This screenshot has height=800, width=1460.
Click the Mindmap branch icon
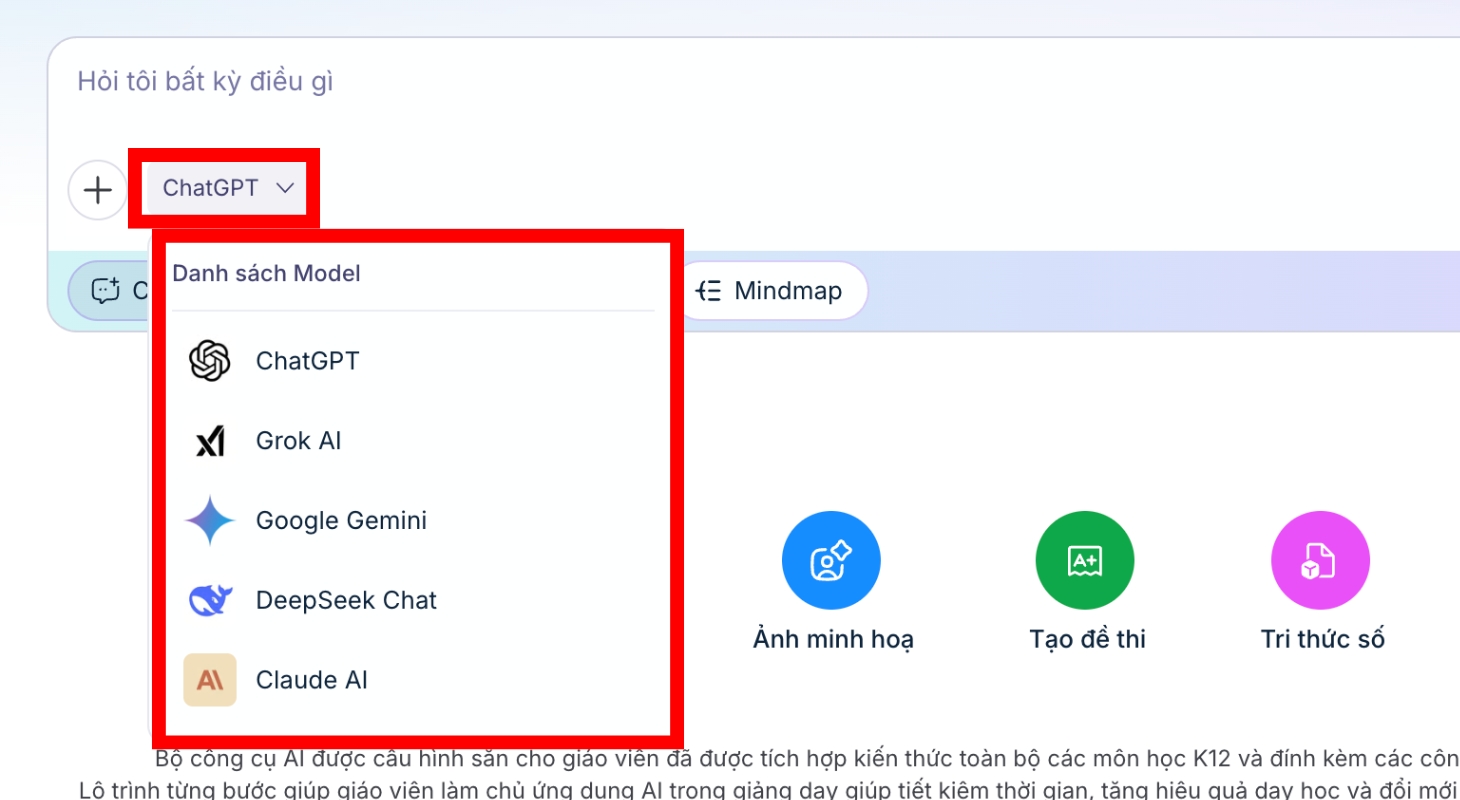click(x=709, y=291)
